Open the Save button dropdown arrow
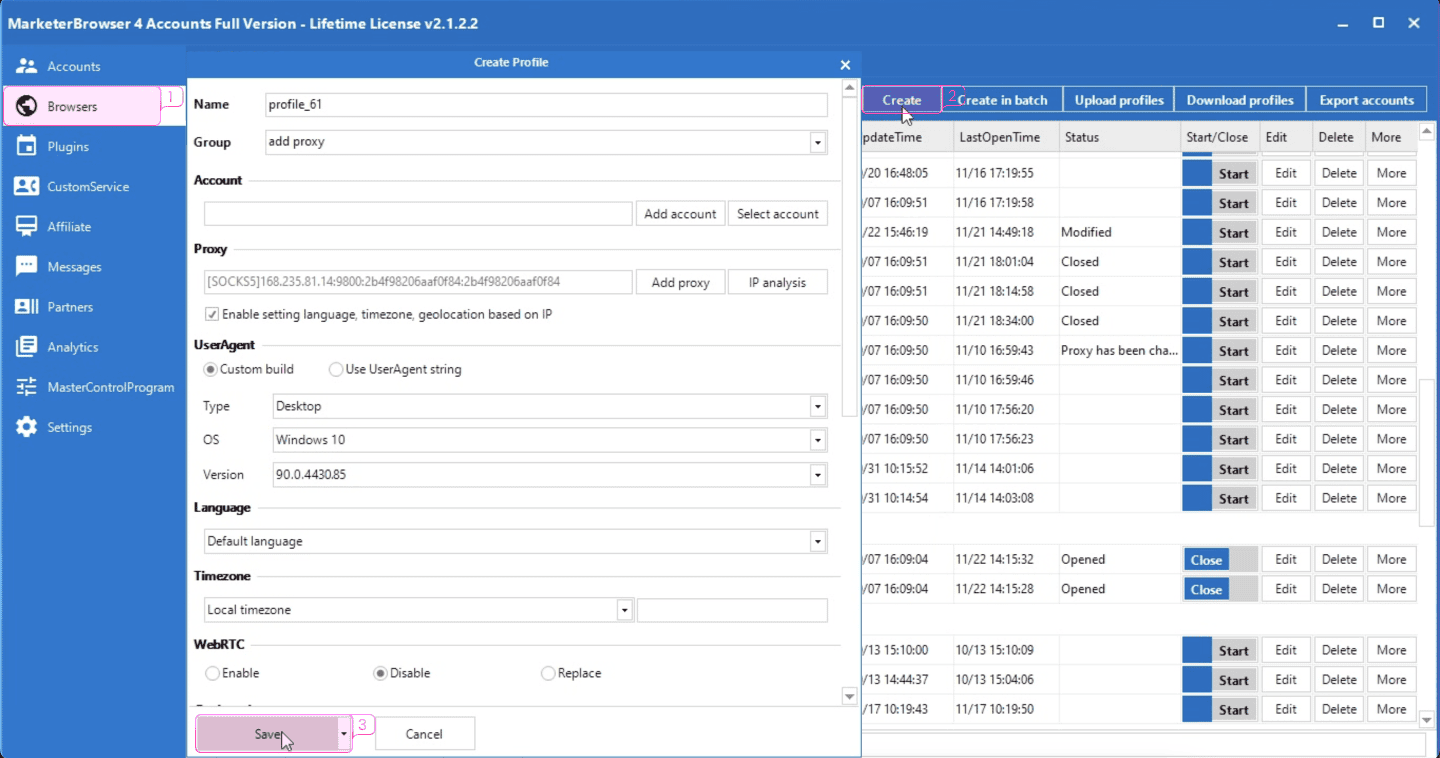This screenshot has height=758, width=1440. click(344, 734)
